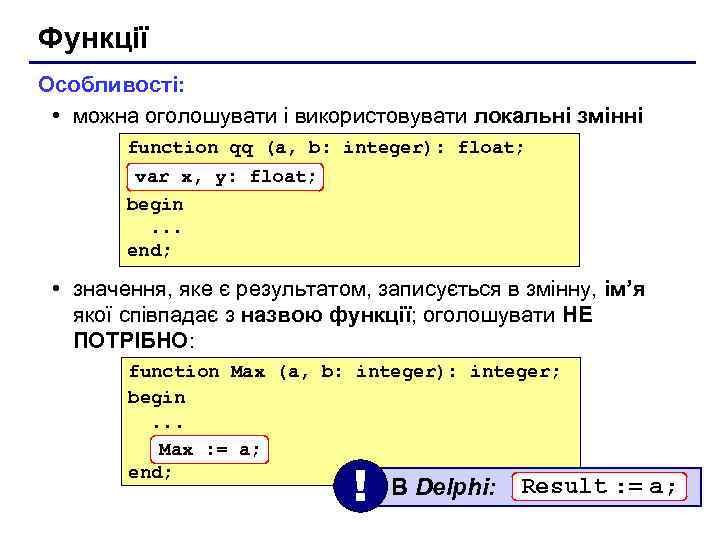Image resolution: width=720 pixels, height=540 pixels.
Task: Click the slide title "Функції"
Action: click(x=94, y=38)
